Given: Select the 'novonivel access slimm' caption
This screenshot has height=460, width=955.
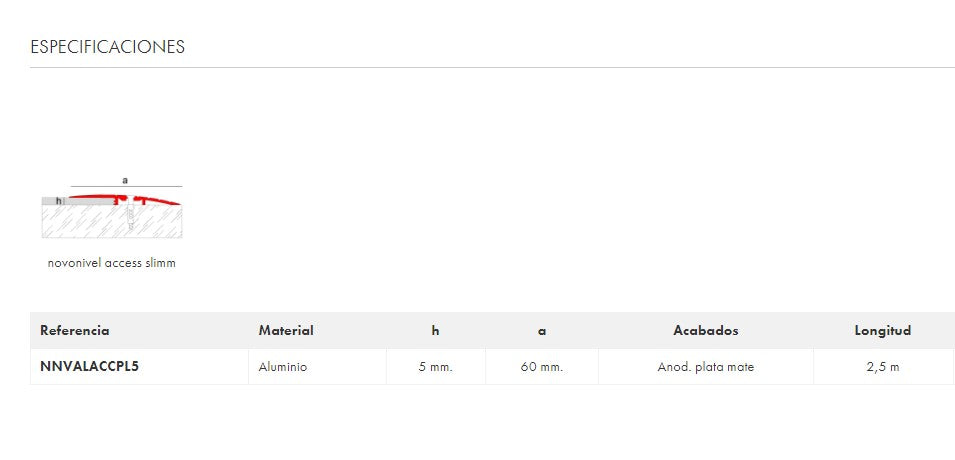Looking at the screenshot, I should pyautogui.click(x=112, y=263).
